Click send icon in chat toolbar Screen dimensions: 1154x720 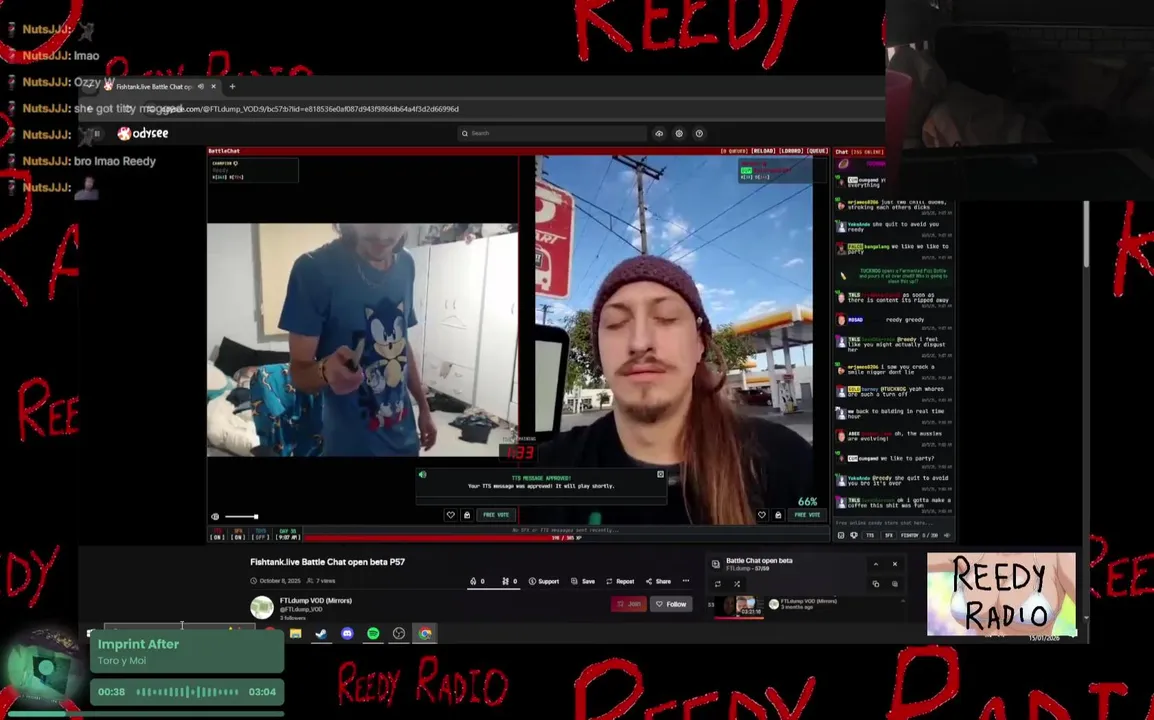947,535
